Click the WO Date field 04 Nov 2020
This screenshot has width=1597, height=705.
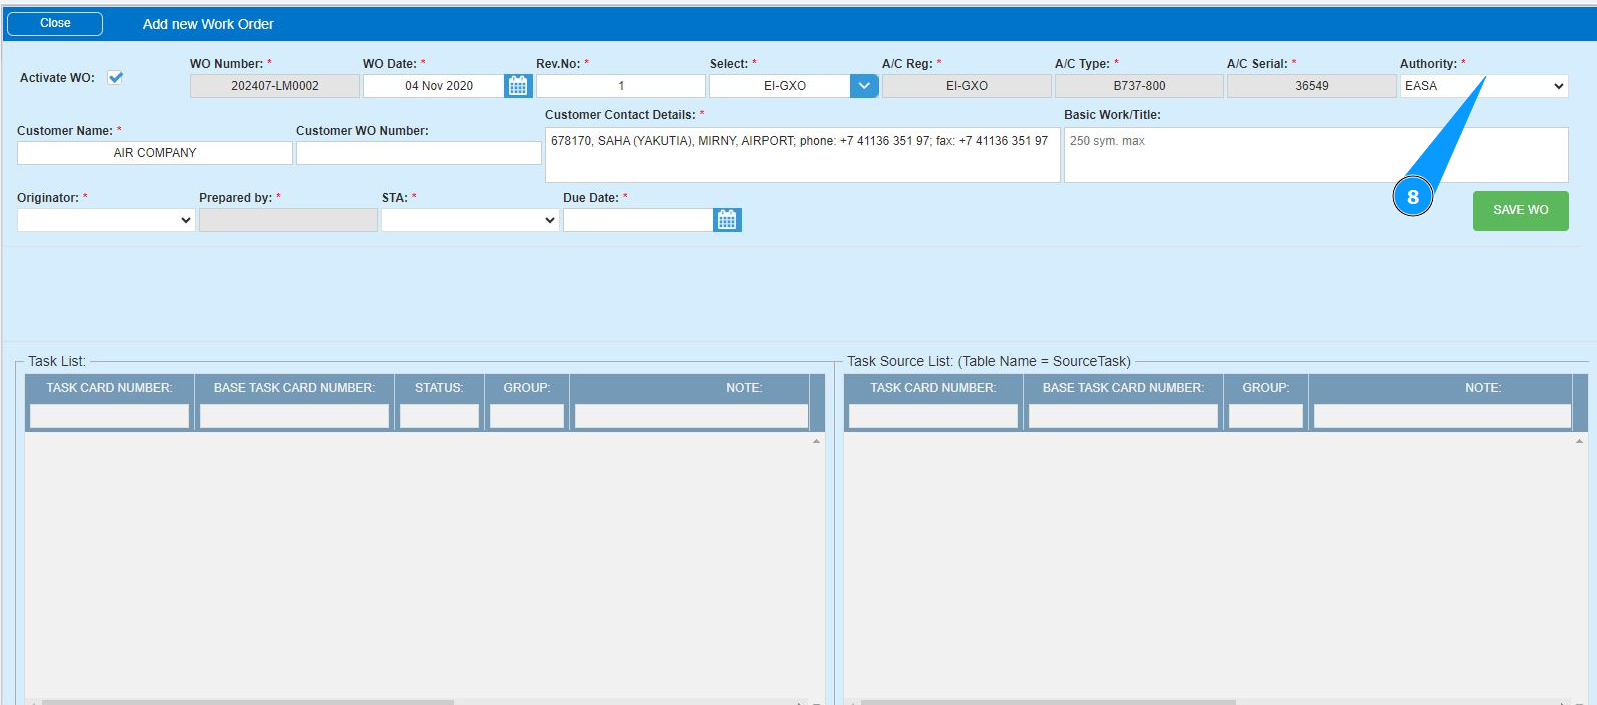pos(434,86)
